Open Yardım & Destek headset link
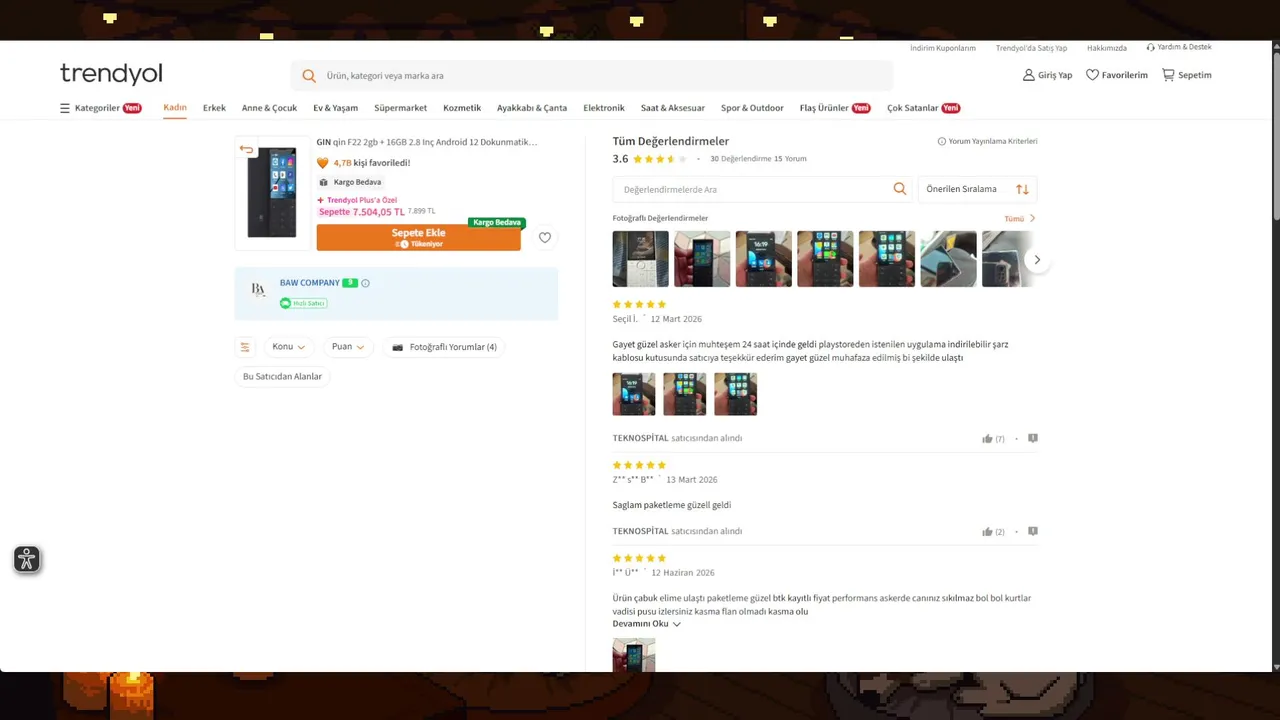The image size is (1280, 720). 1179,47
